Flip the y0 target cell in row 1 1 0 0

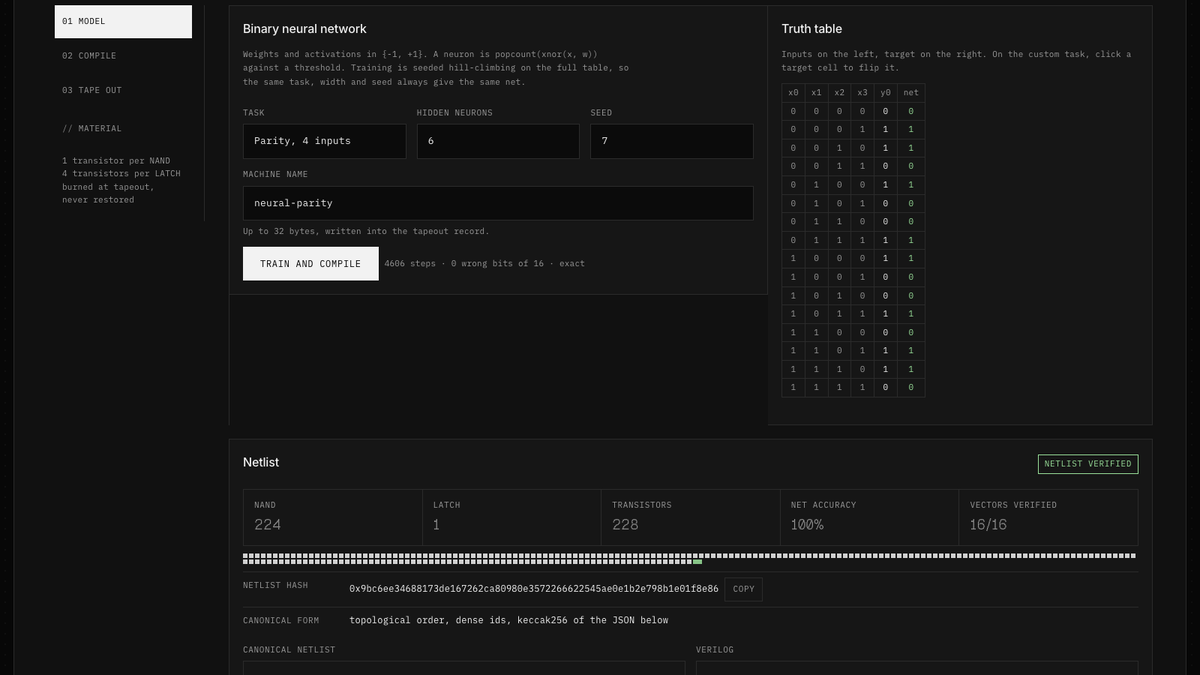[886, 332]
